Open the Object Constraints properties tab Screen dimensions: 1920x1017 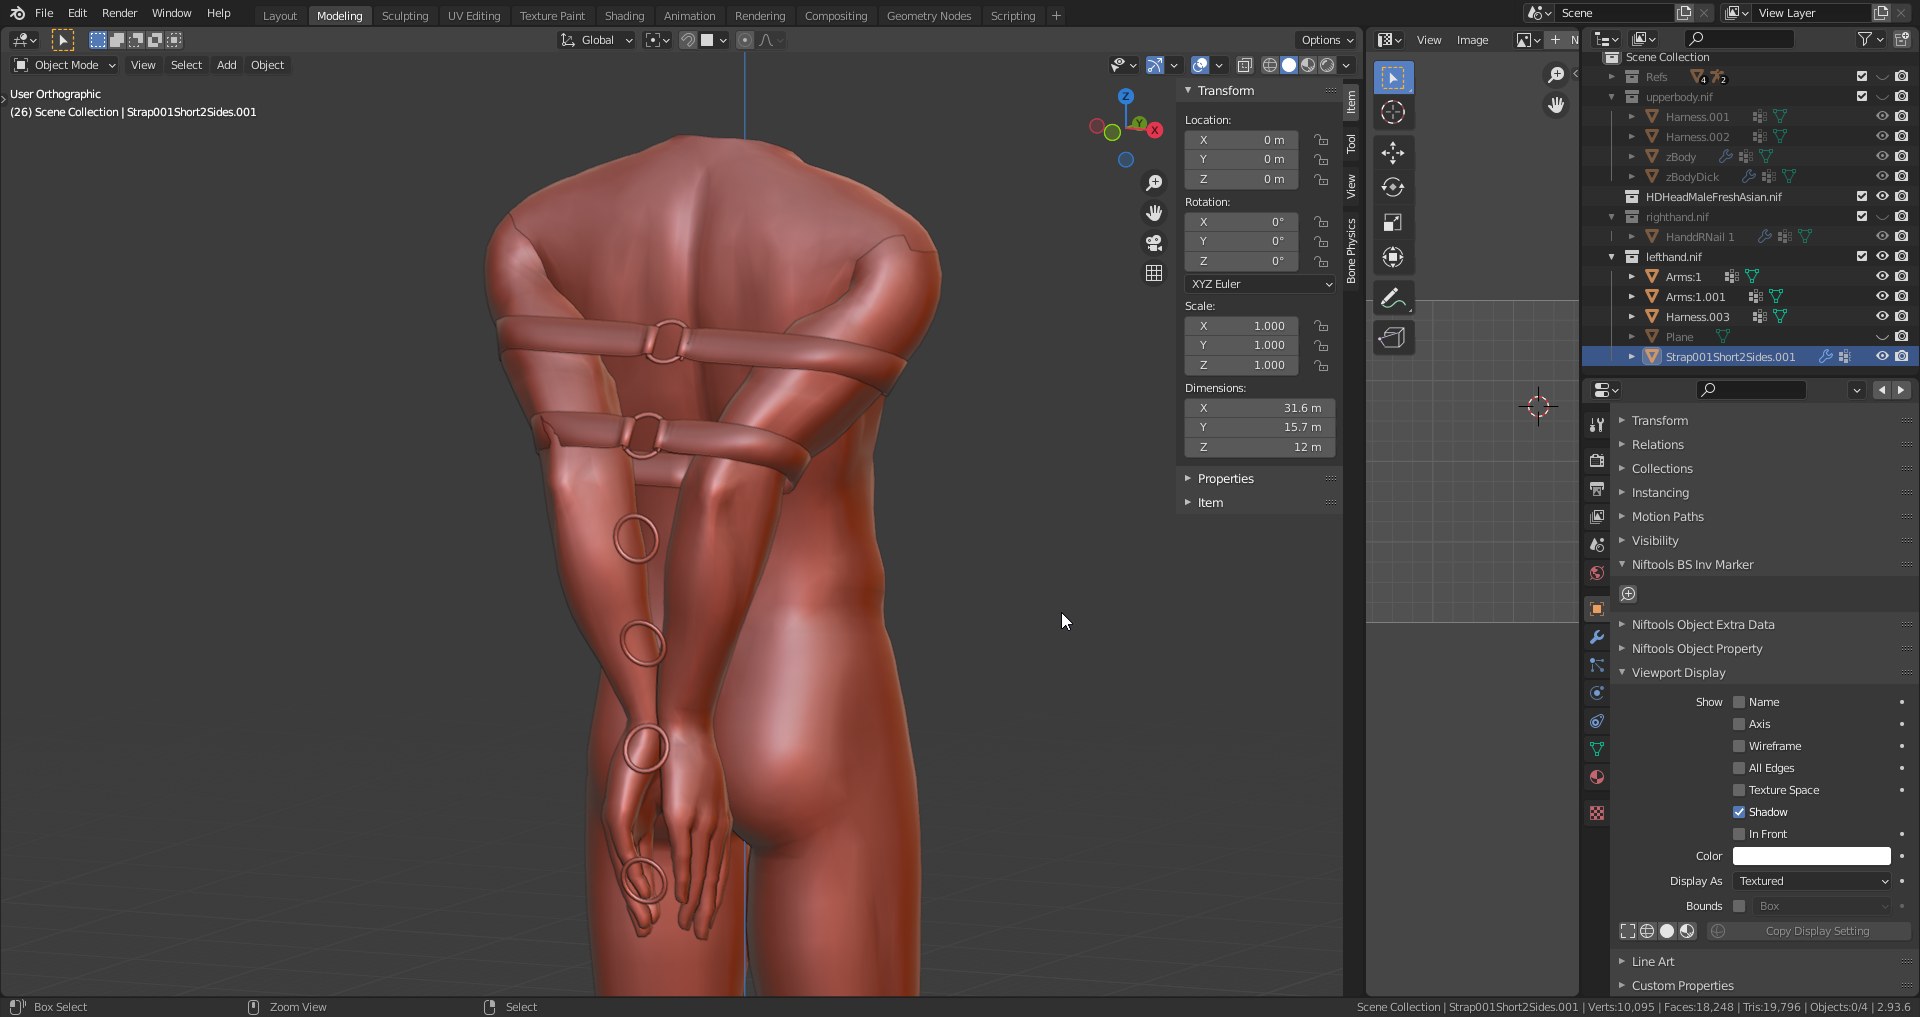(x=1597, y=721)
